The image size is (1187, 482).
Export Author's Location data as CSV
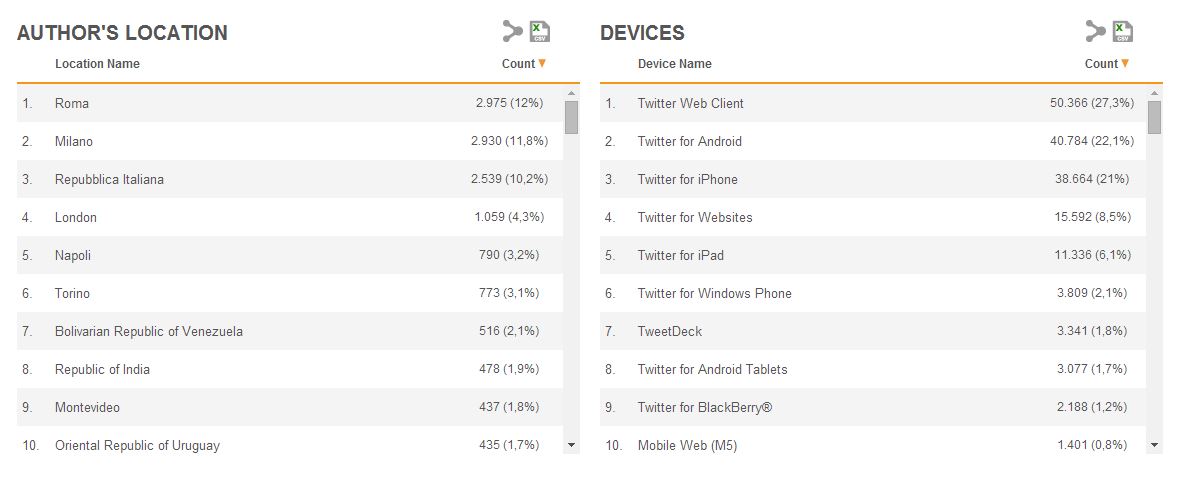click(x=540, y=32)
